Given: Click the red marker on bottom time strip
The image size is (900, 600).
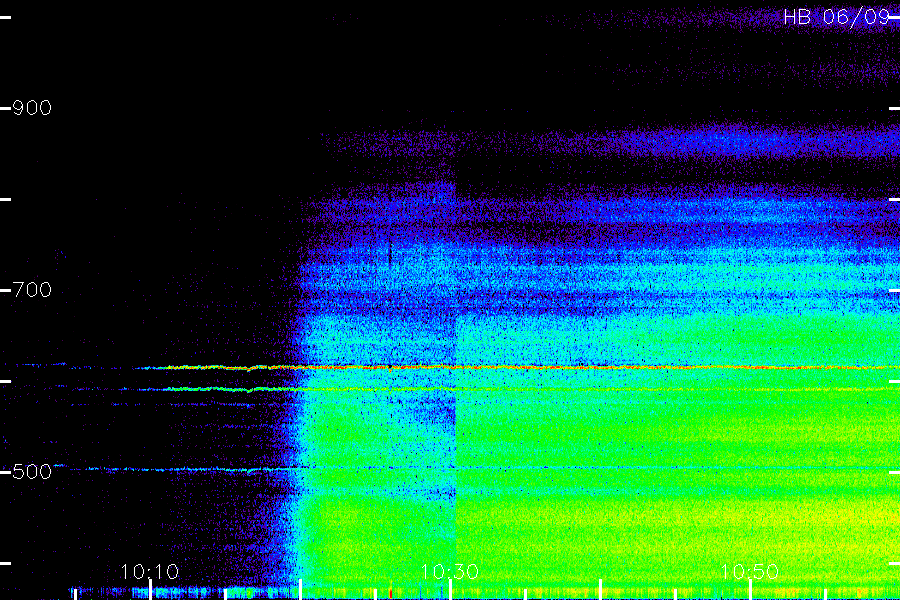Looking at the screenshot, I should pos(391,592).
